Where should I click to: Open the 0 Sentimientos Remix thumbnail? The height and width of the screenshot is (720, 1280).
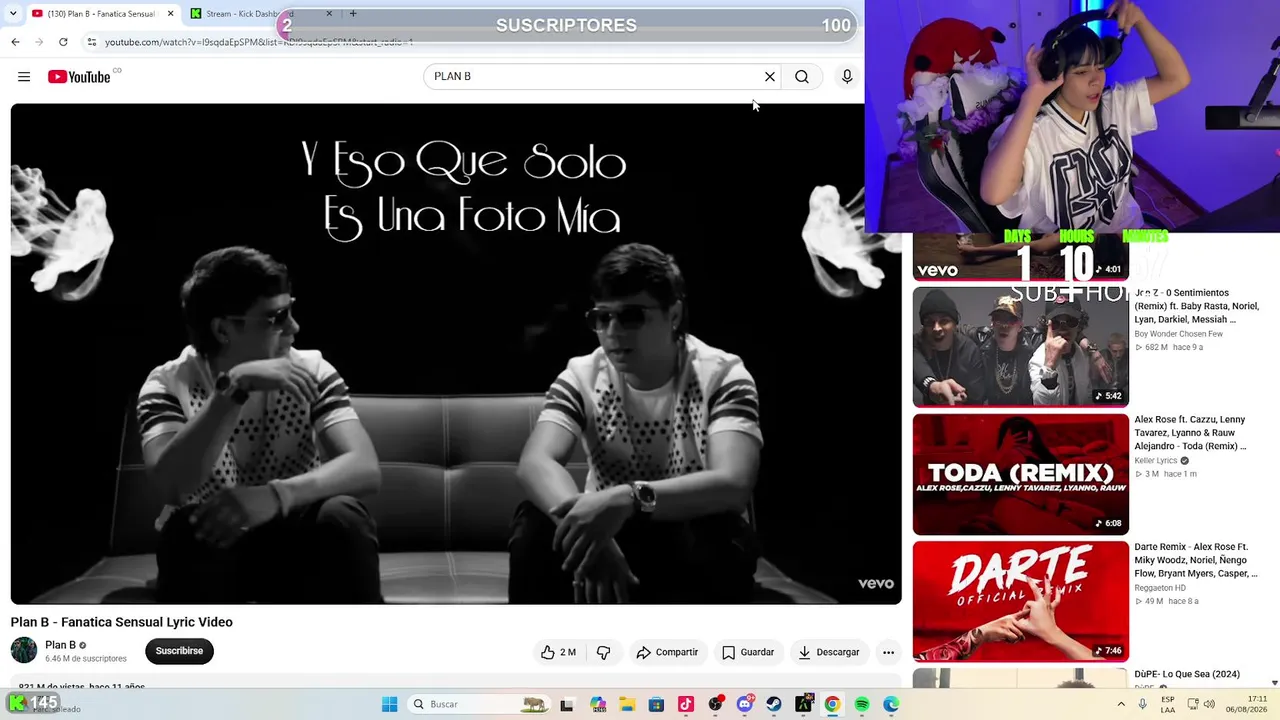(x=1020, y=346)
